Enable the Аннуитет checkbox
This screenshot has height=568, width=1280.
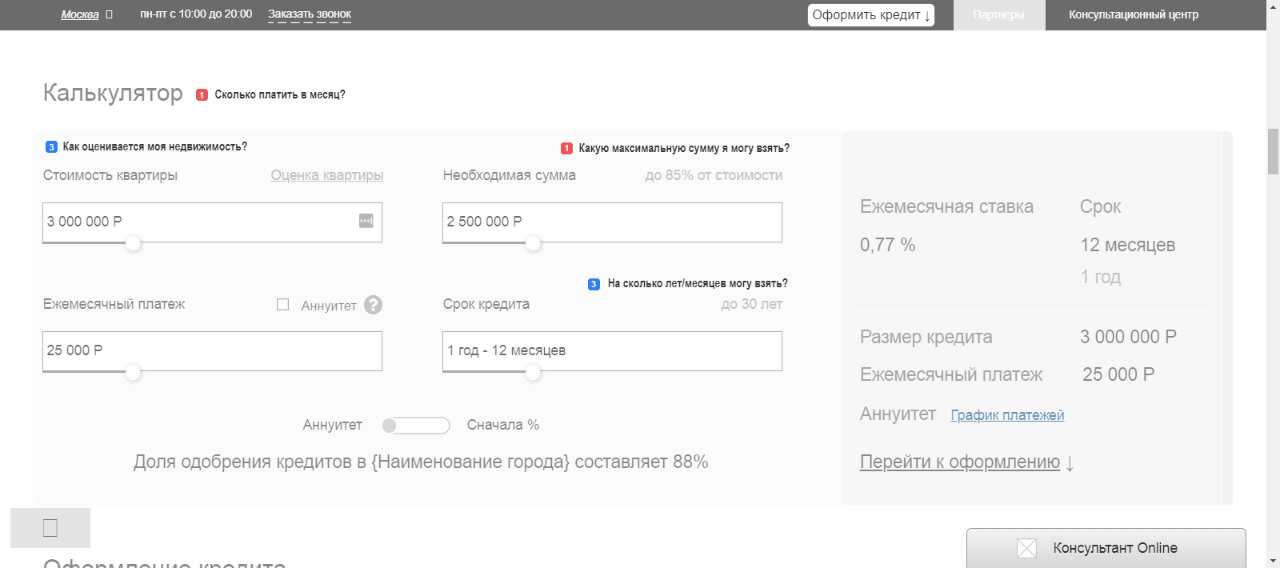[x=283, y=305]
